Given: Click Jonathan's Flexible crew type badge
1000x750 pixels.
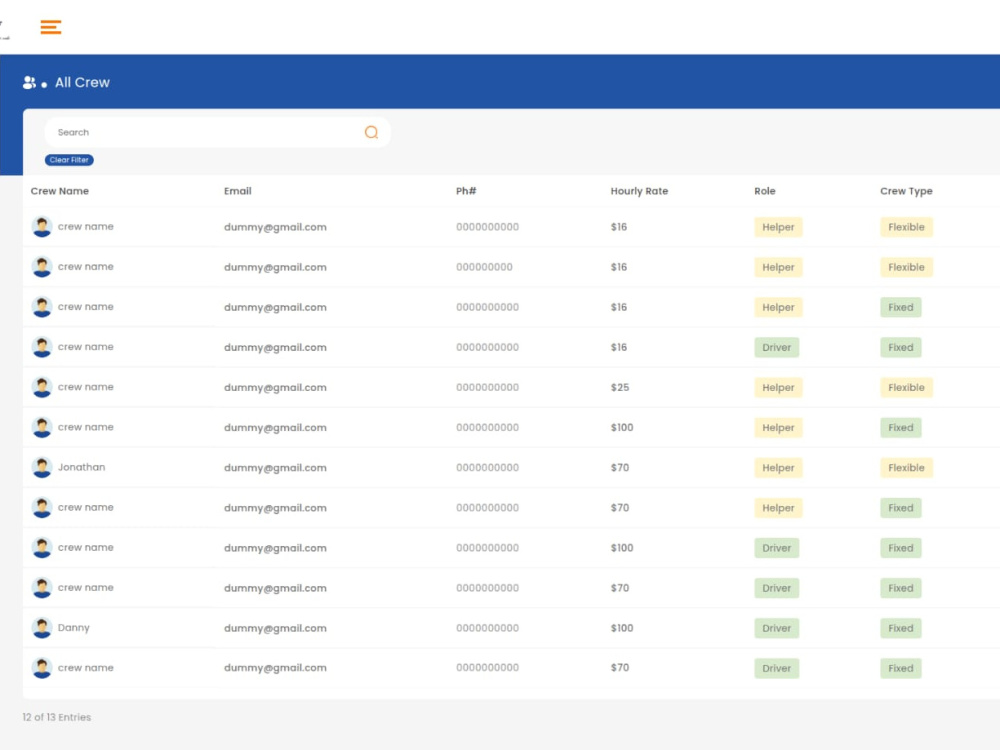Looking at the screenshot, I should coord(906,467).
